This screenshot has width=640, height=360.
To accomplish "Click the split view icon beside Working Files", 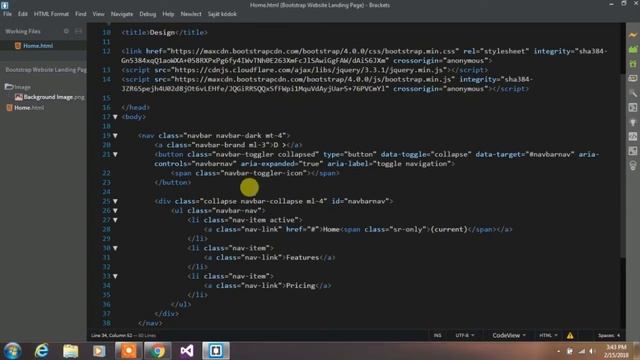I will click(x=78, y=31).
